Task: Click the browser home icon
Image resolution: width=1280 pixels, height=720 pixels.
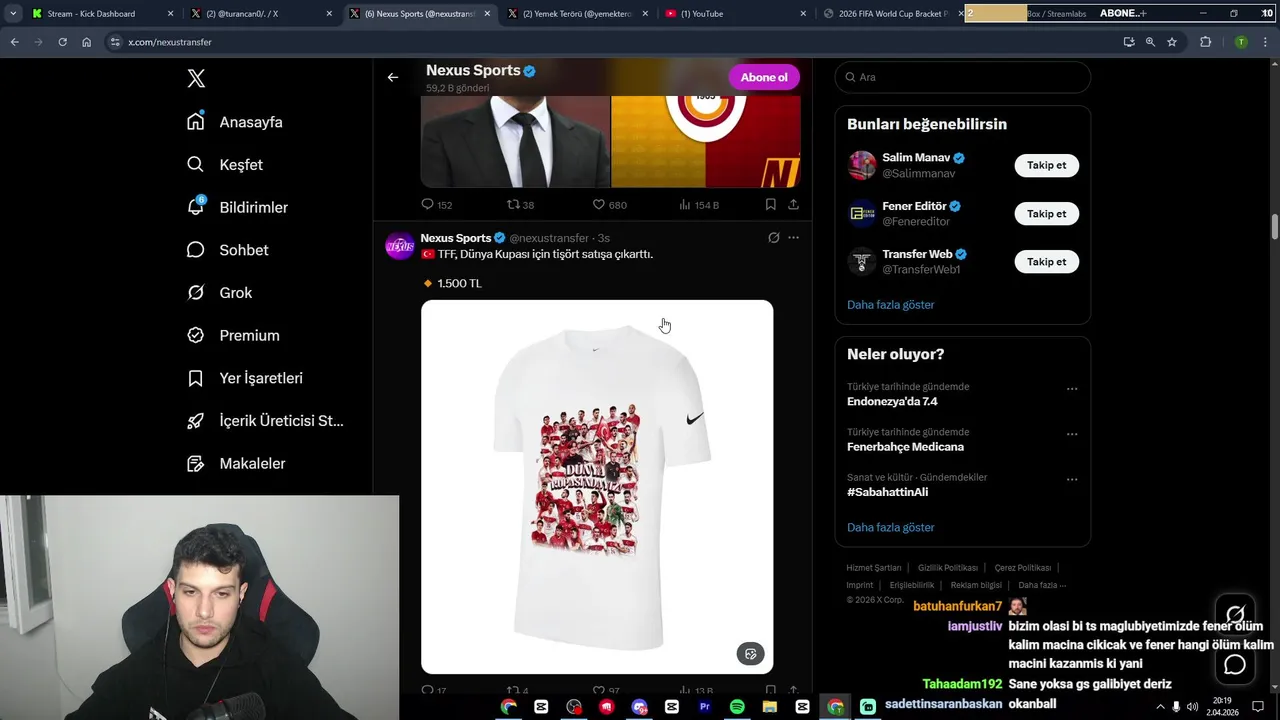Action: coord(87,42)
